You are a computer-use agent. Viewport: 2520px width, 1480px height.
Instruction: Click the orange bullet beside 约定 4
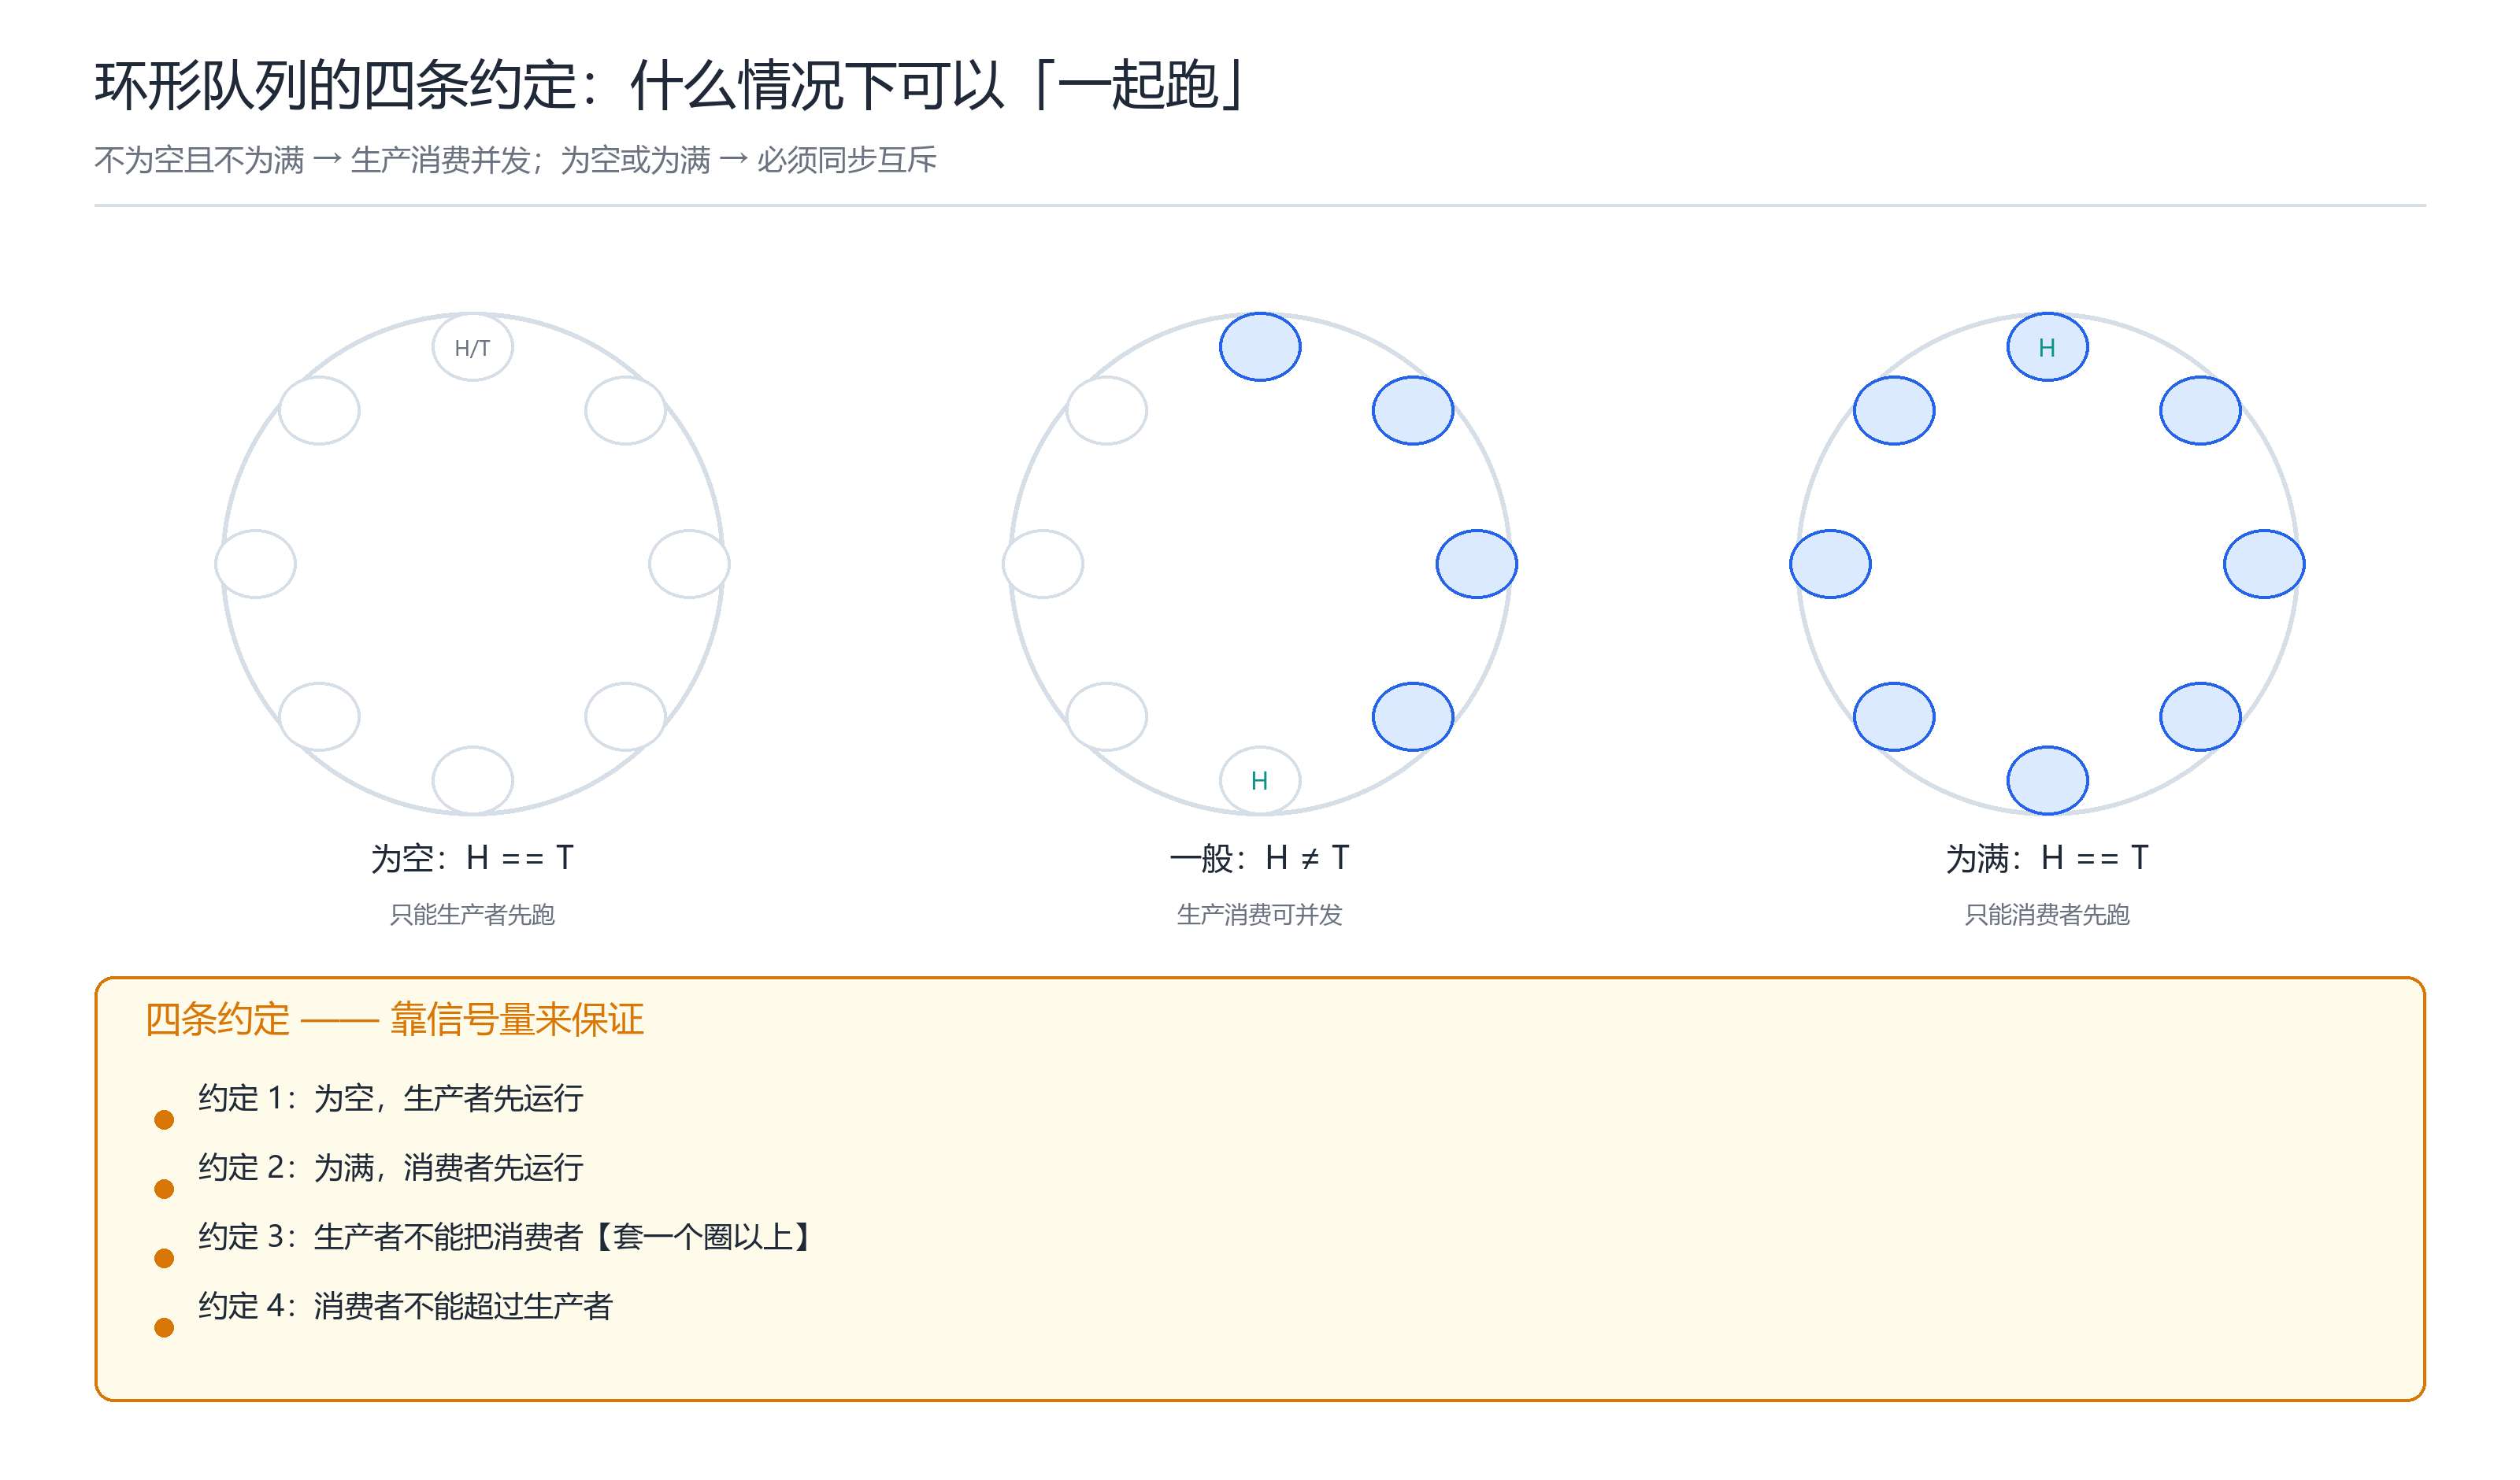164,1327
